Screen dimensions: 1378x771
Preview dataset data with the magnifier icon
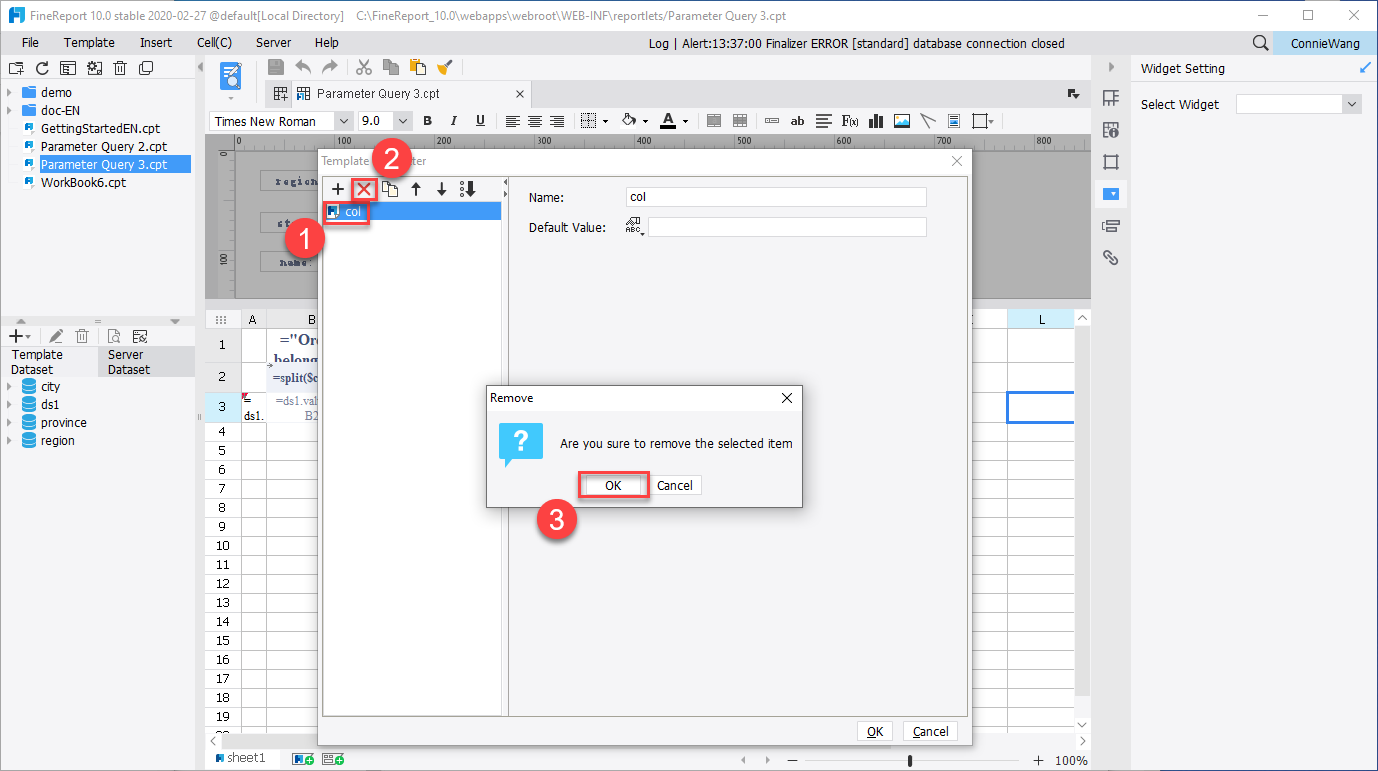(x=114, y=335)
